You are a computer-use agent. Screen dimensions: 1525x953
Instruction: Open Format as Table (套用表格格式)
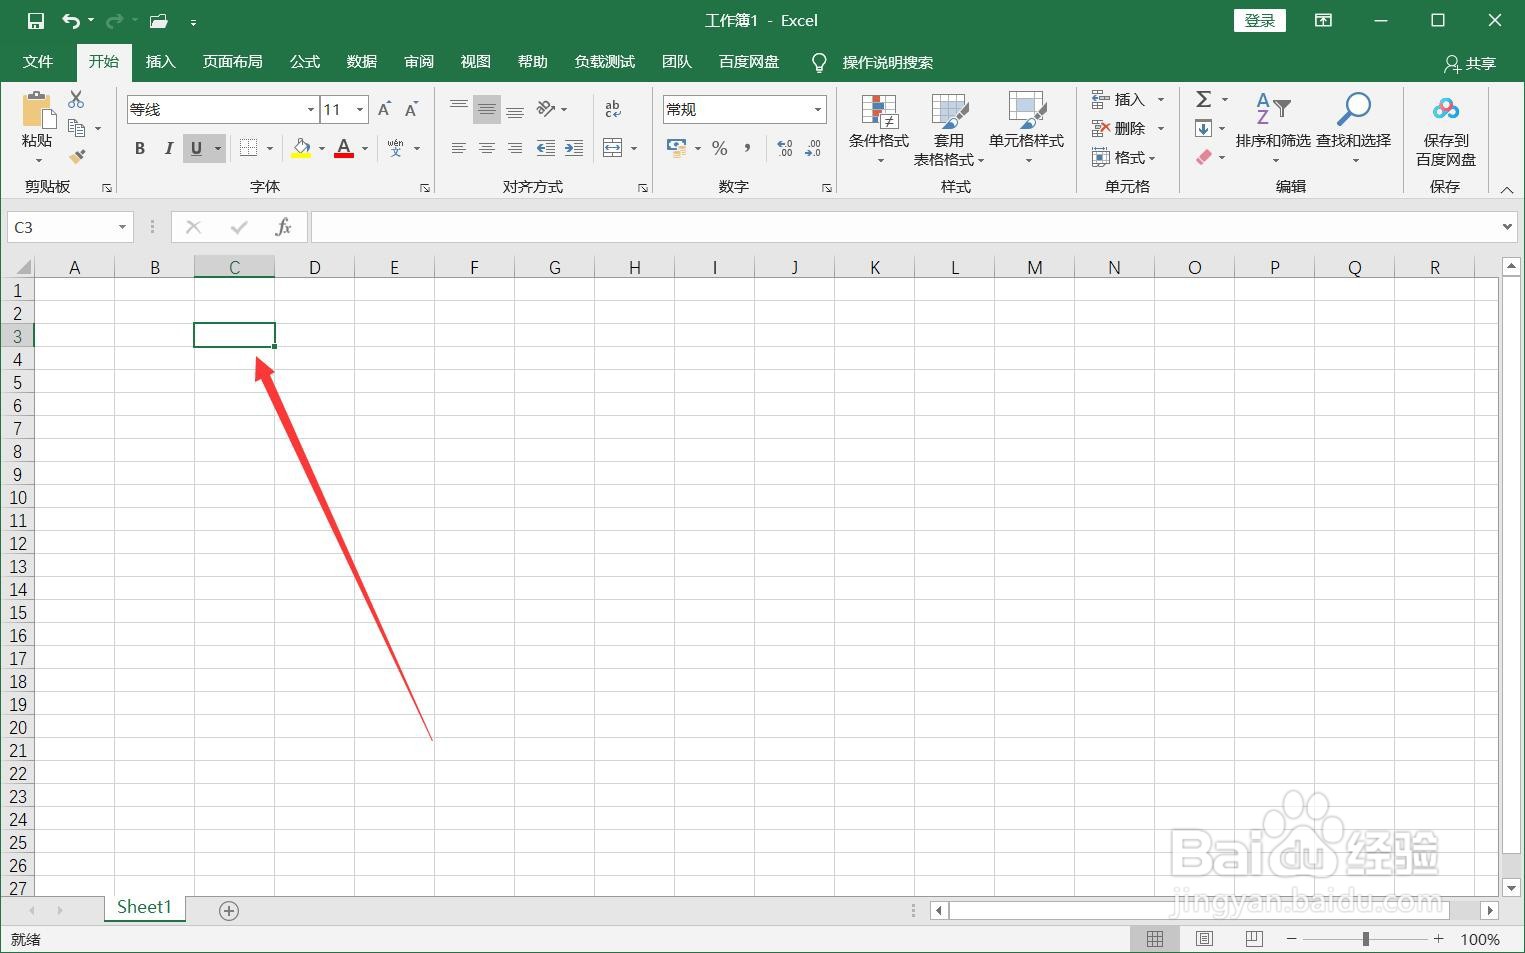point(949,129)
